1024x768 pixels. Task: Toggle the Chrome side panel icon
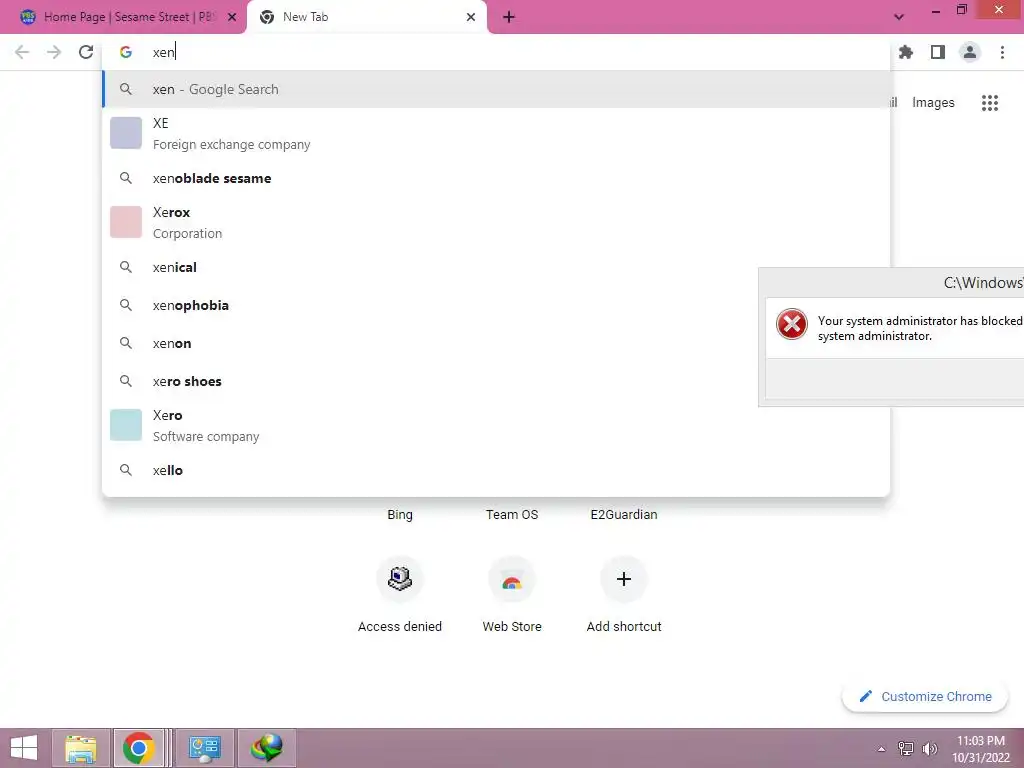(x=938, y=52)
